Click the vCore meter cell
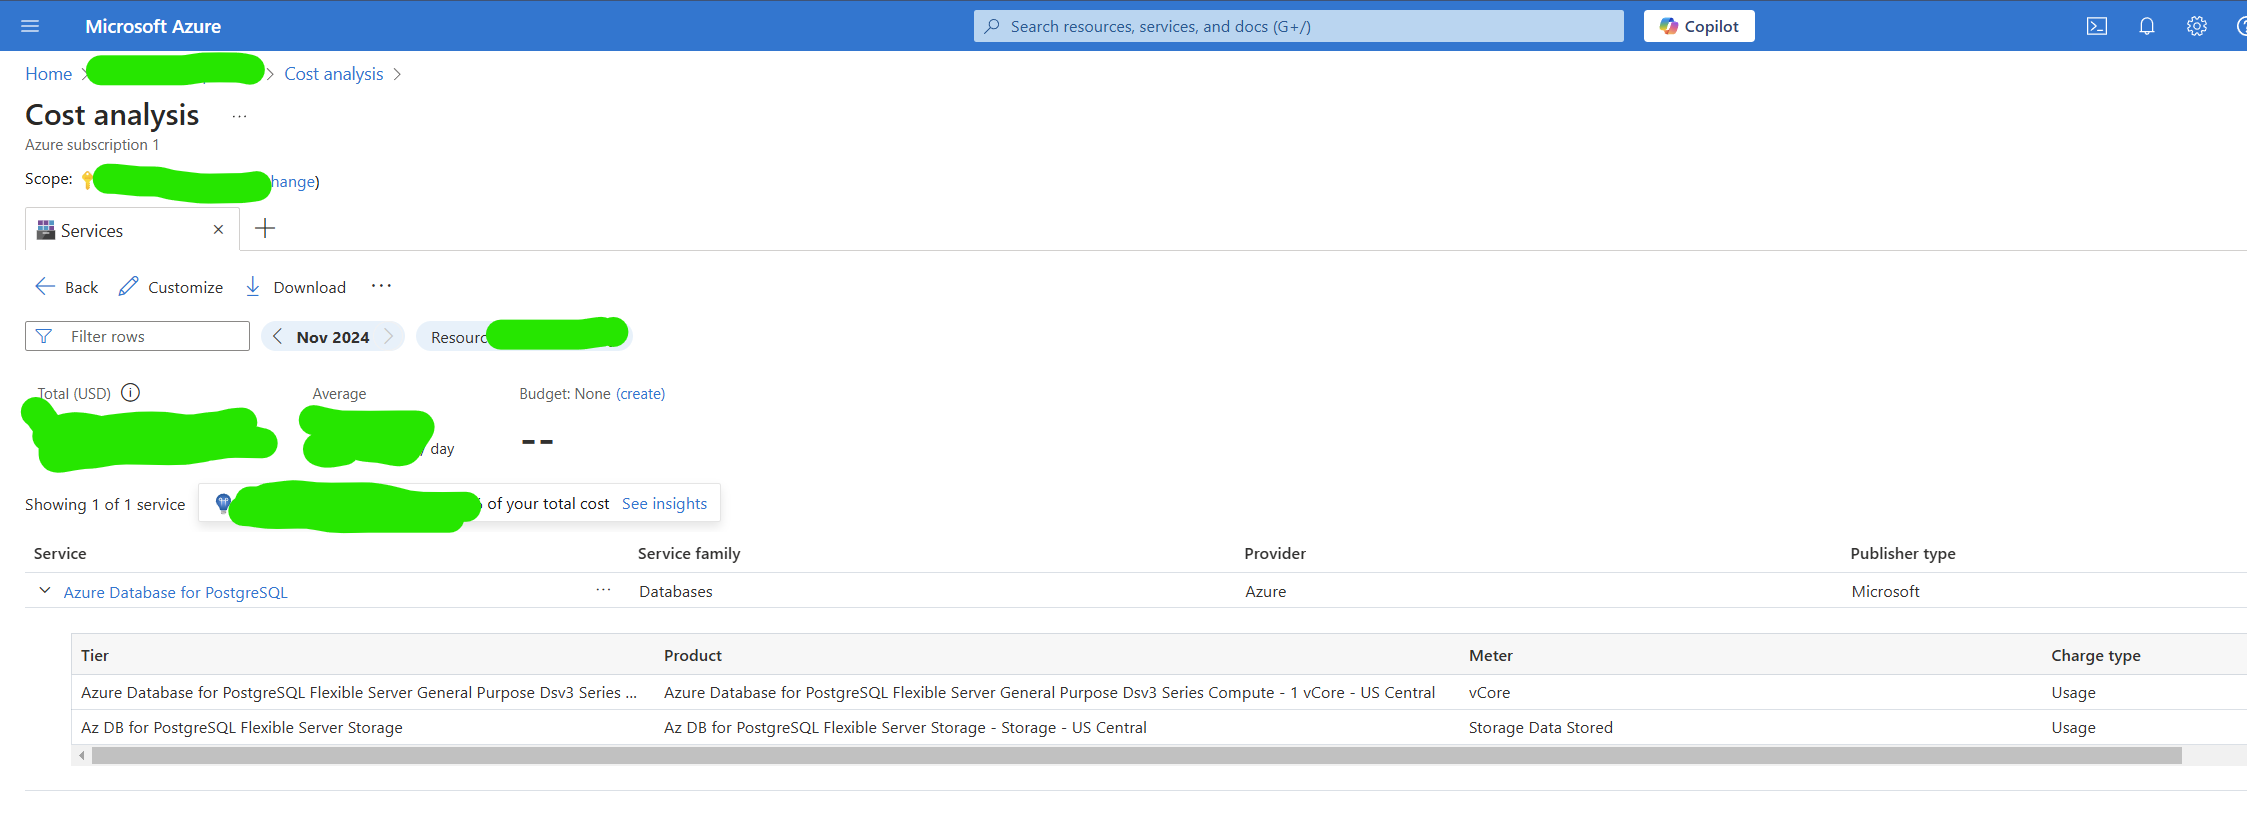Viewport: 2247px width, 836px height. (1490, 693)
